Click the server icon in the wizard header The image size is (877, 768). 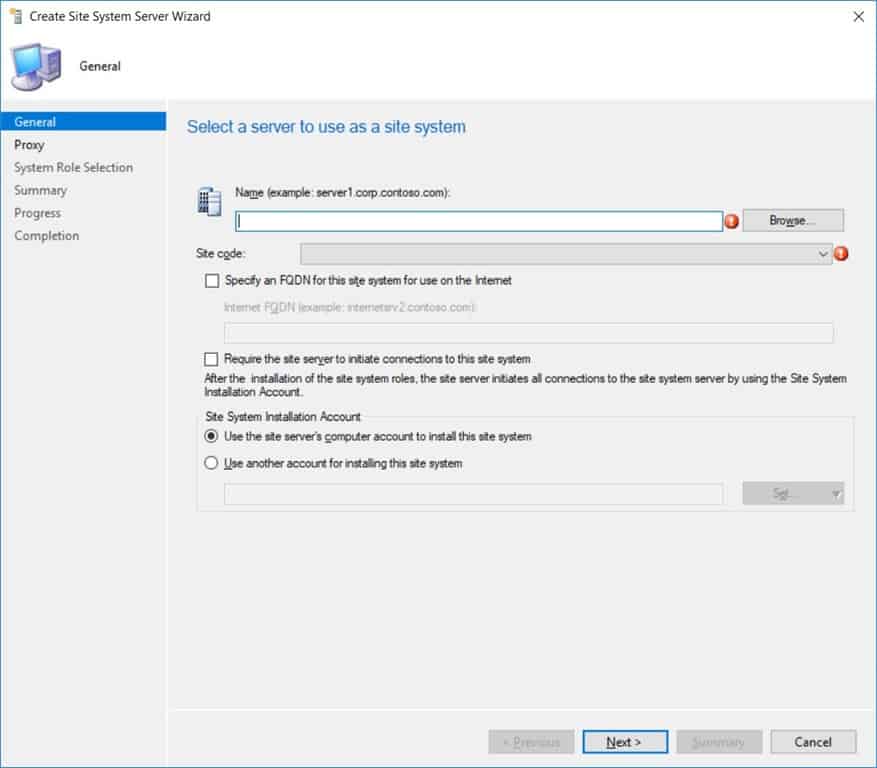(x=37, y=64)
